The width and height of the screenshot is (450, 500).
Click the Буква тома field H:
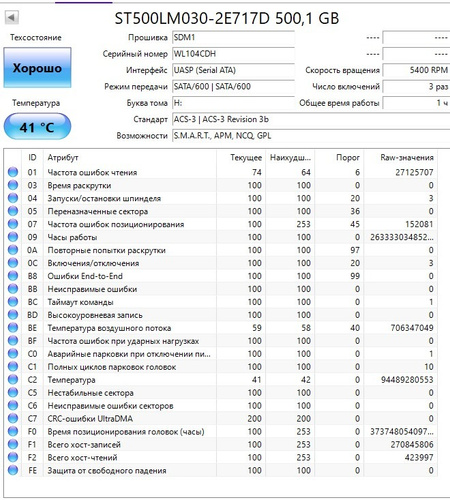click(x=233, y=103)
